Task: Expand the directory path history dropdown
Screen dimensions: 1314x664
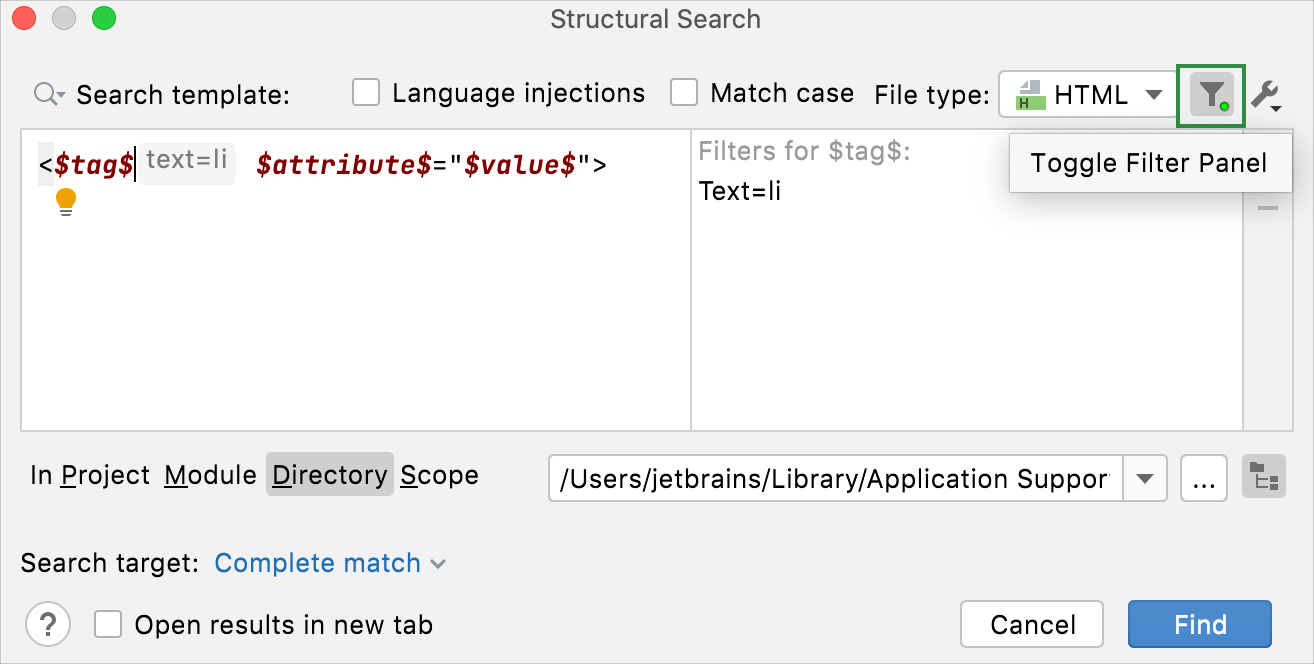Action: click(x=1143, y=478)
